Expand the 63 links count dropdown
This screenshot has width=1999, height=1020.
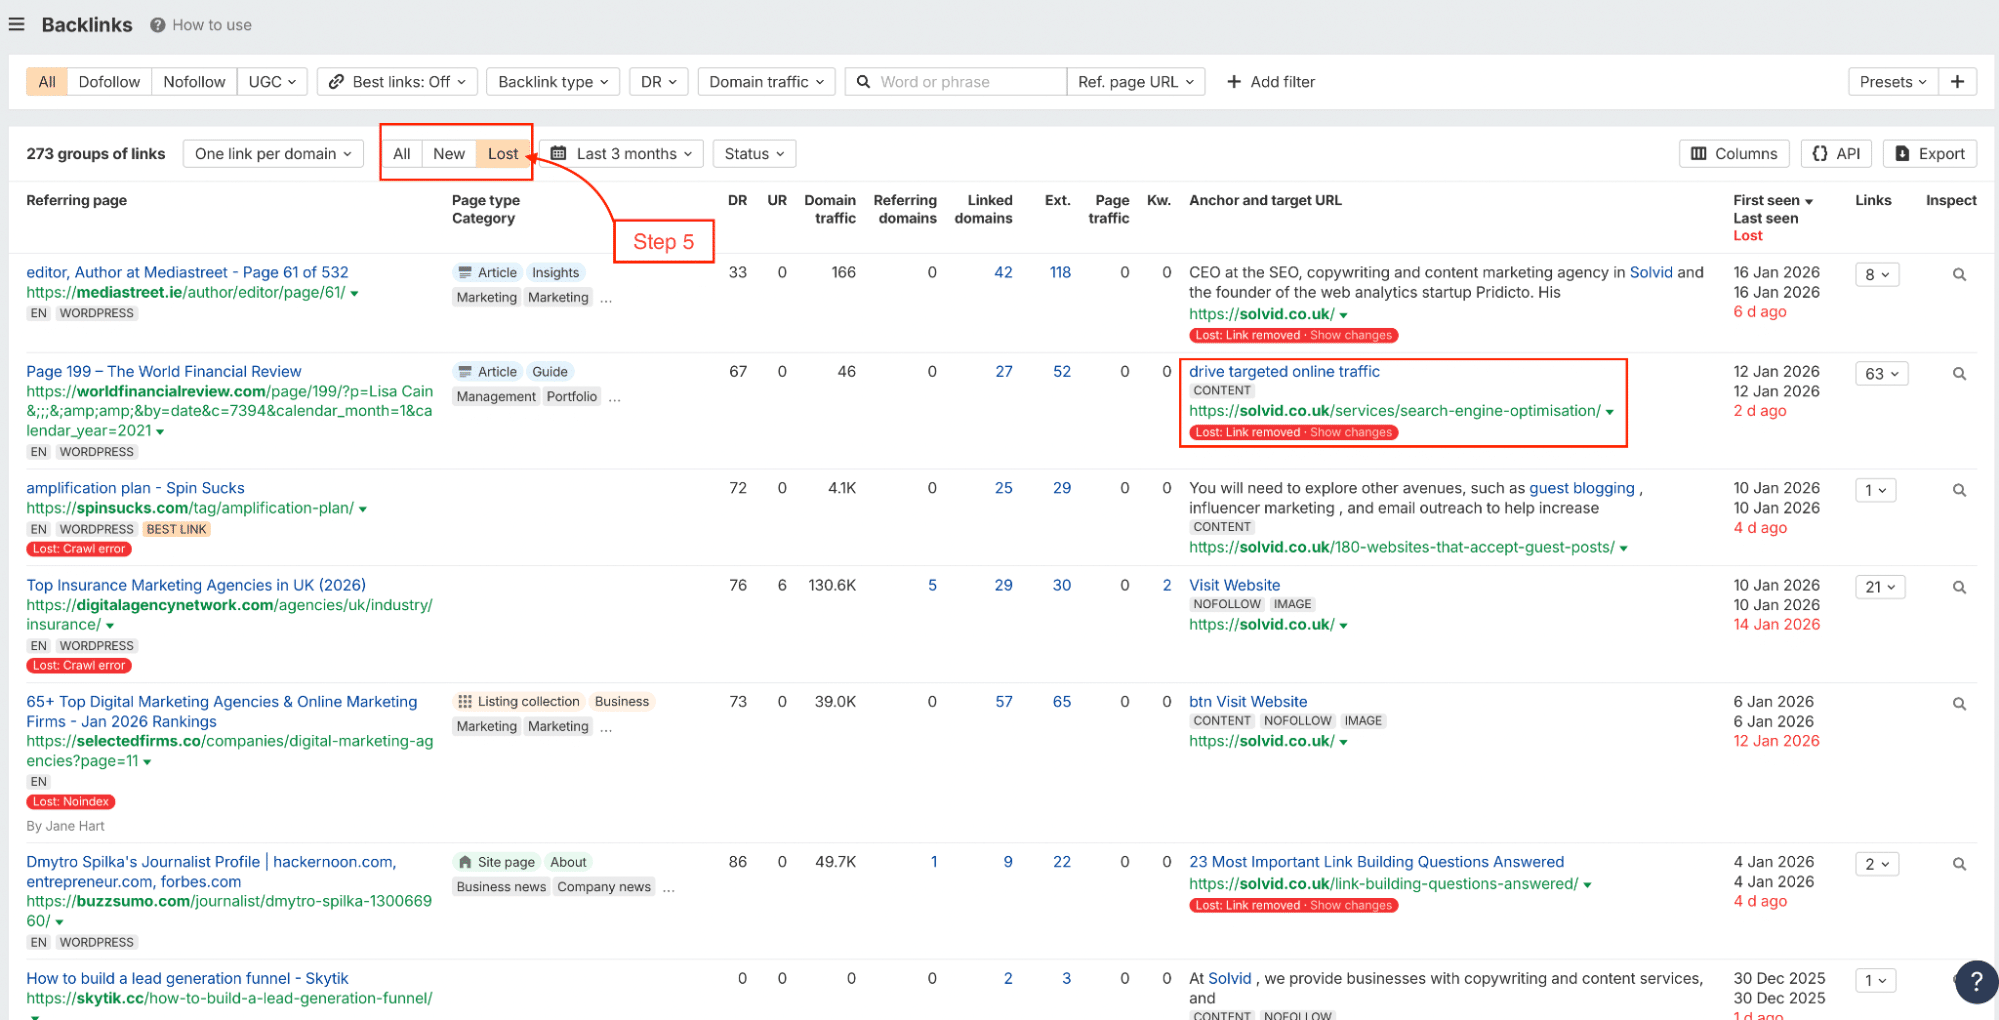[1880, 373]
